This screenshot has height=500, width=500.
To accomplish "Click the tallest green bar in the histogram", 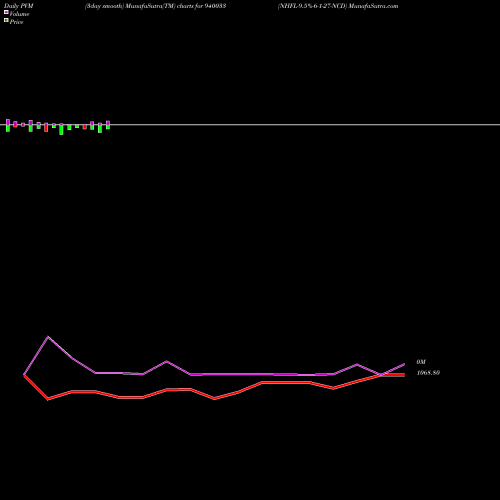I will click(x=61, y=129).
